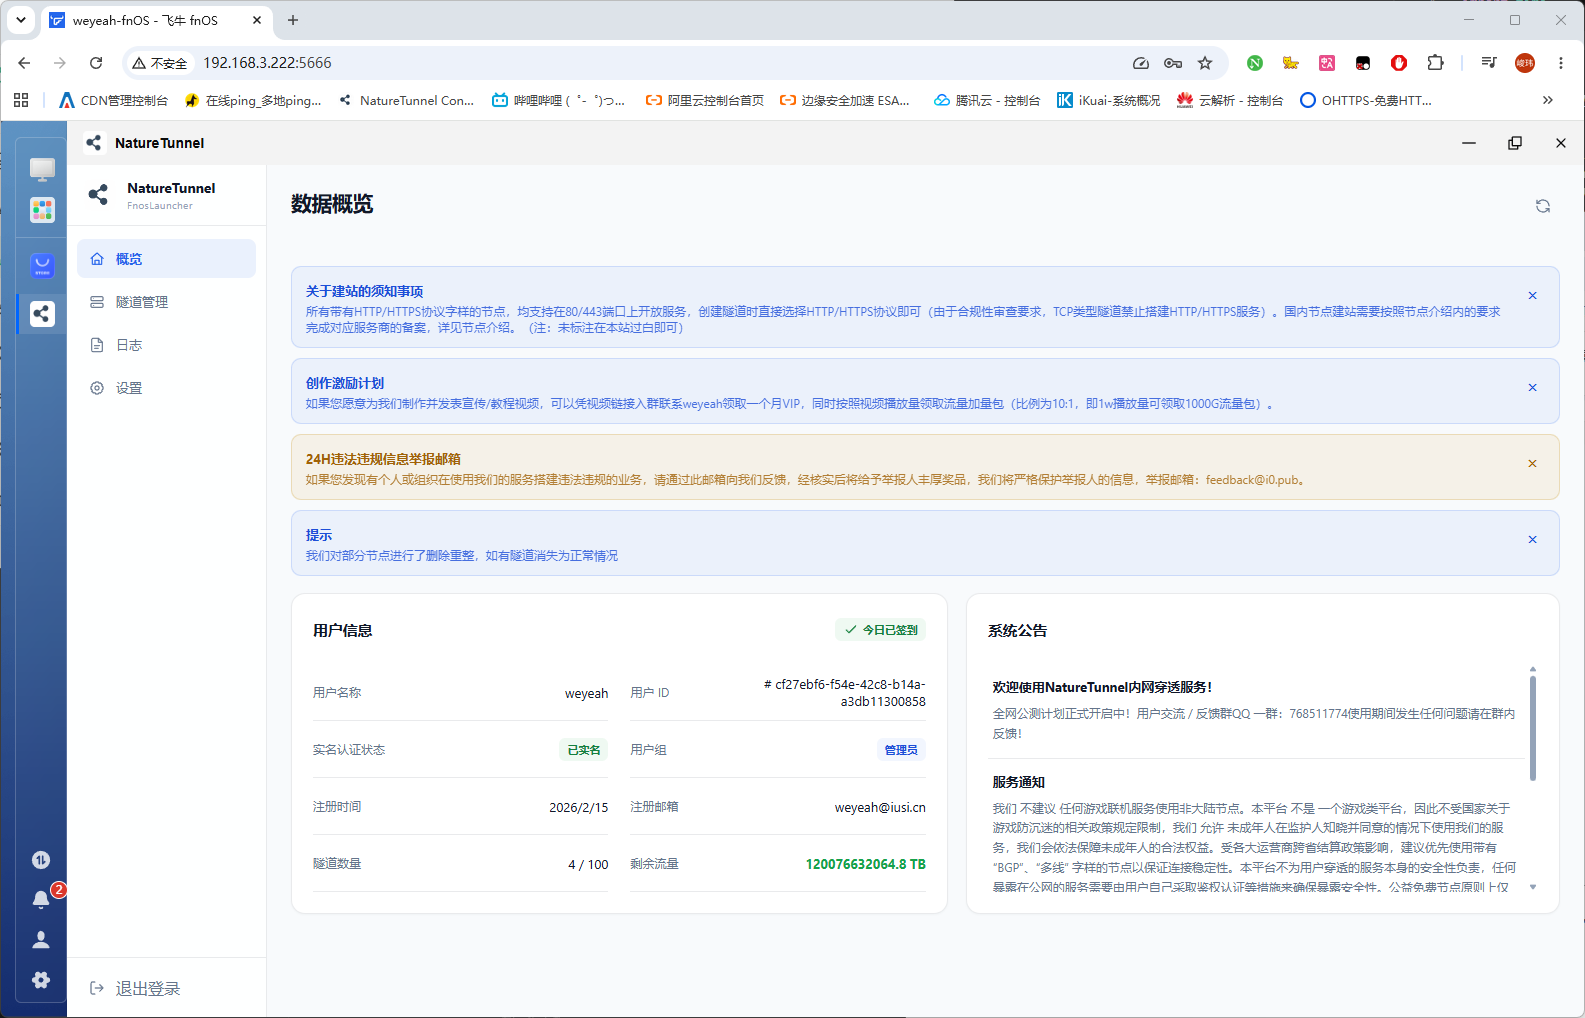This screenshot has width=1585, height=1018.
Task: Click the announcement scroll down arrow
Action: point(1532,887)
